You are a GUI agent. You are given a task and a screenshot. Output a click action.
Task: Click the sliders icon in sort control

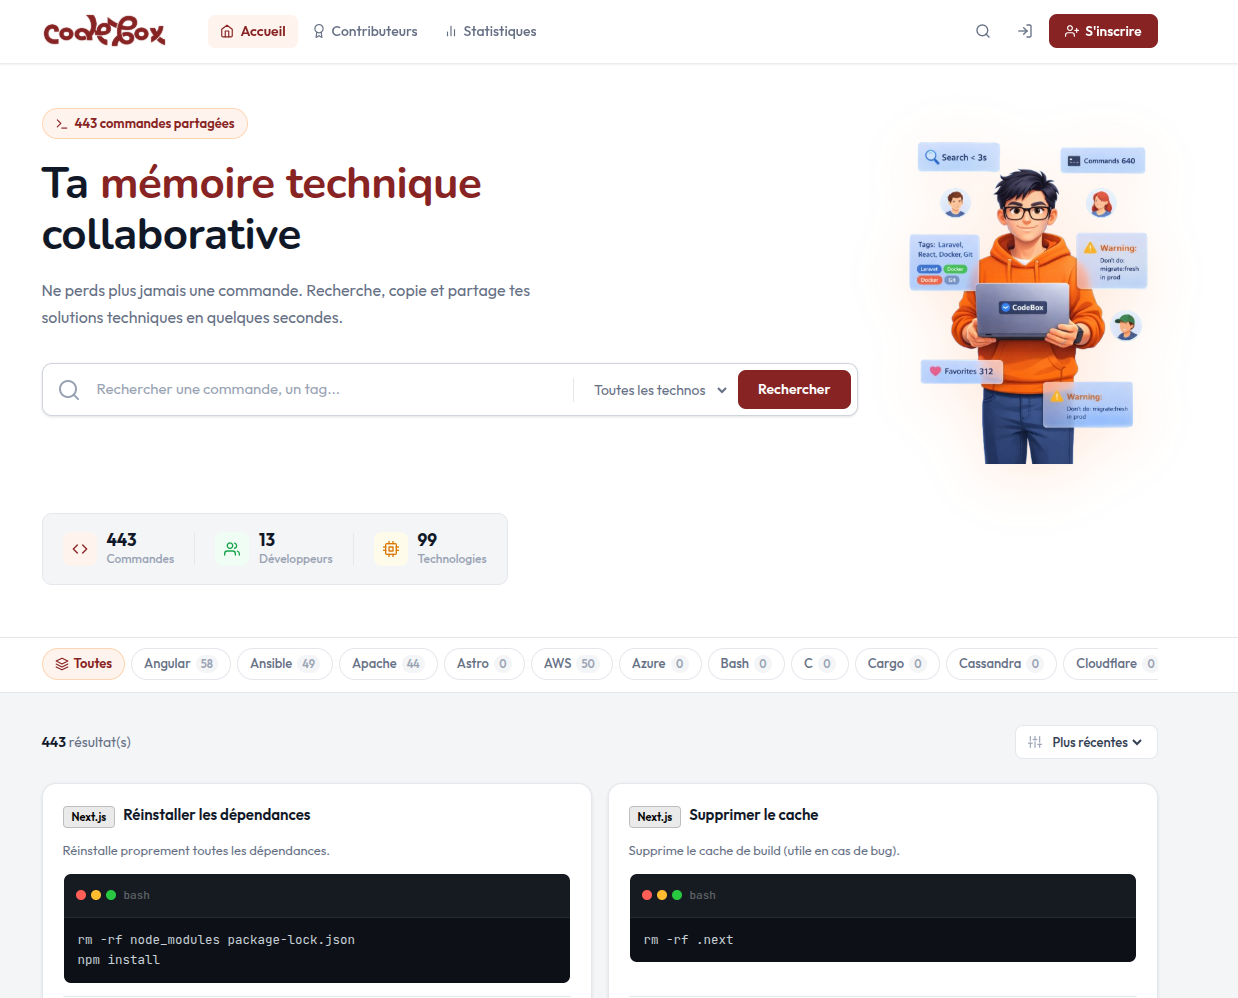[1035, 742]
